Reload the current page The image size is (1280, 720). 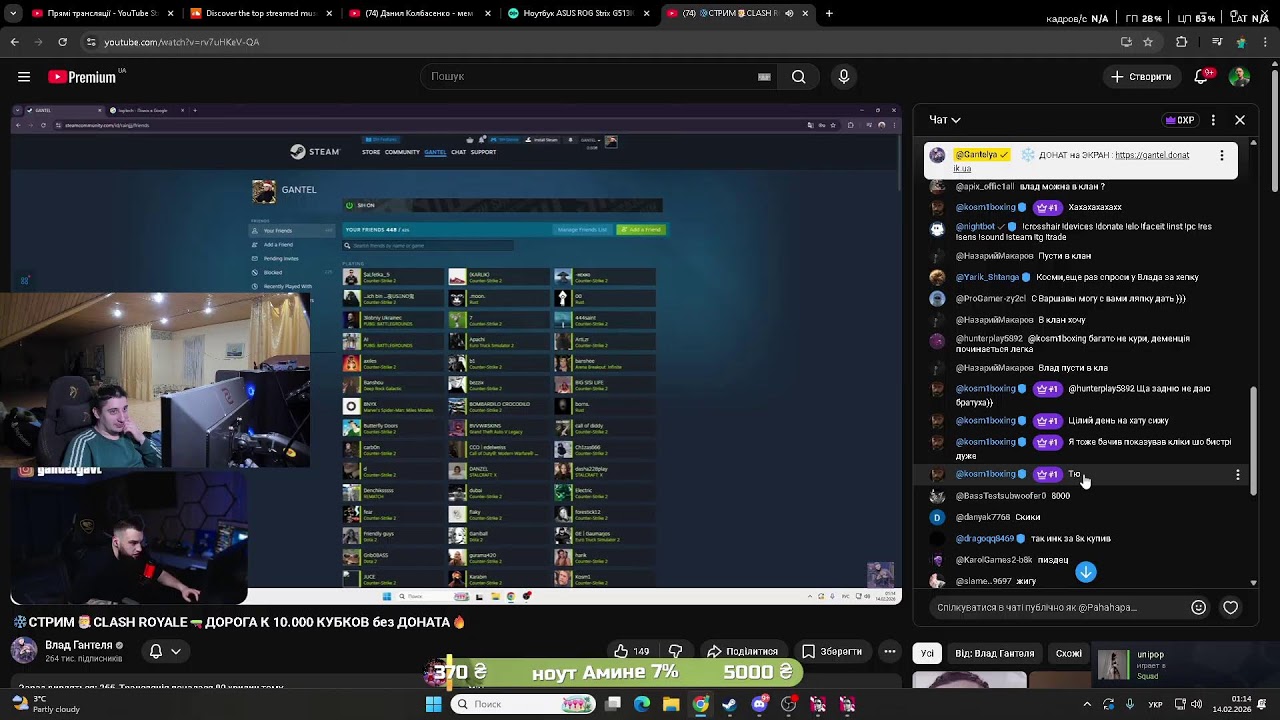click(62, 42)
